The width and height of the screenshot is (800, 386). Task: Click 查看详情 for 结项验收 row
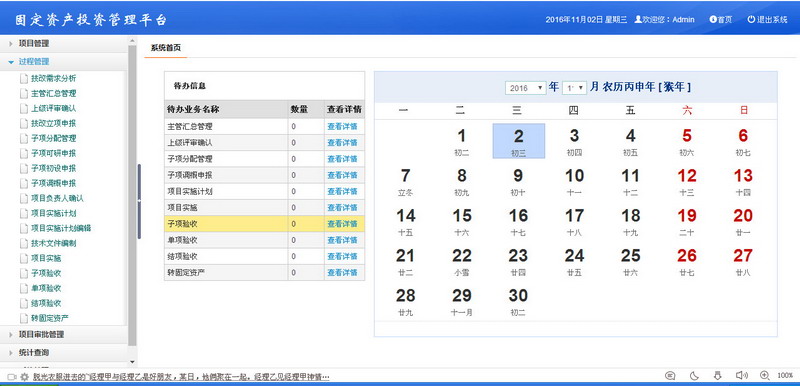click(342, 256)
